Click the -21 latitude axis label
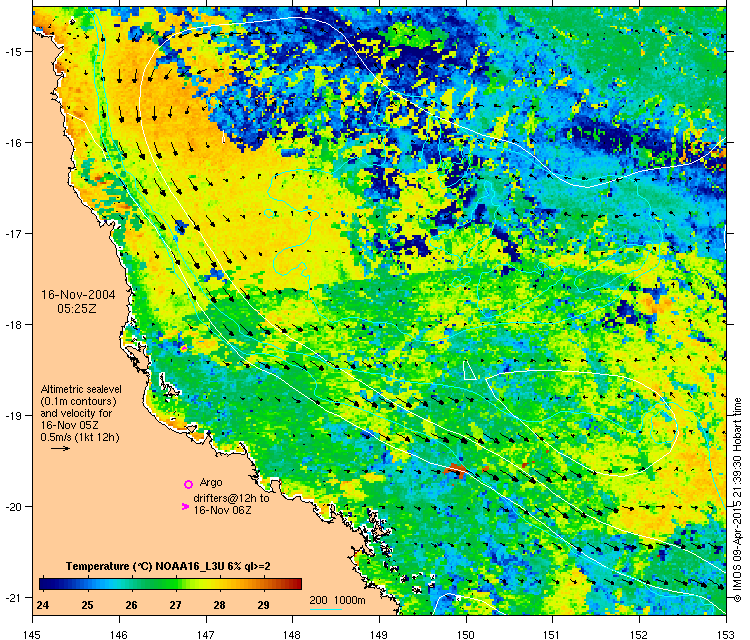 tap(12, 597)
